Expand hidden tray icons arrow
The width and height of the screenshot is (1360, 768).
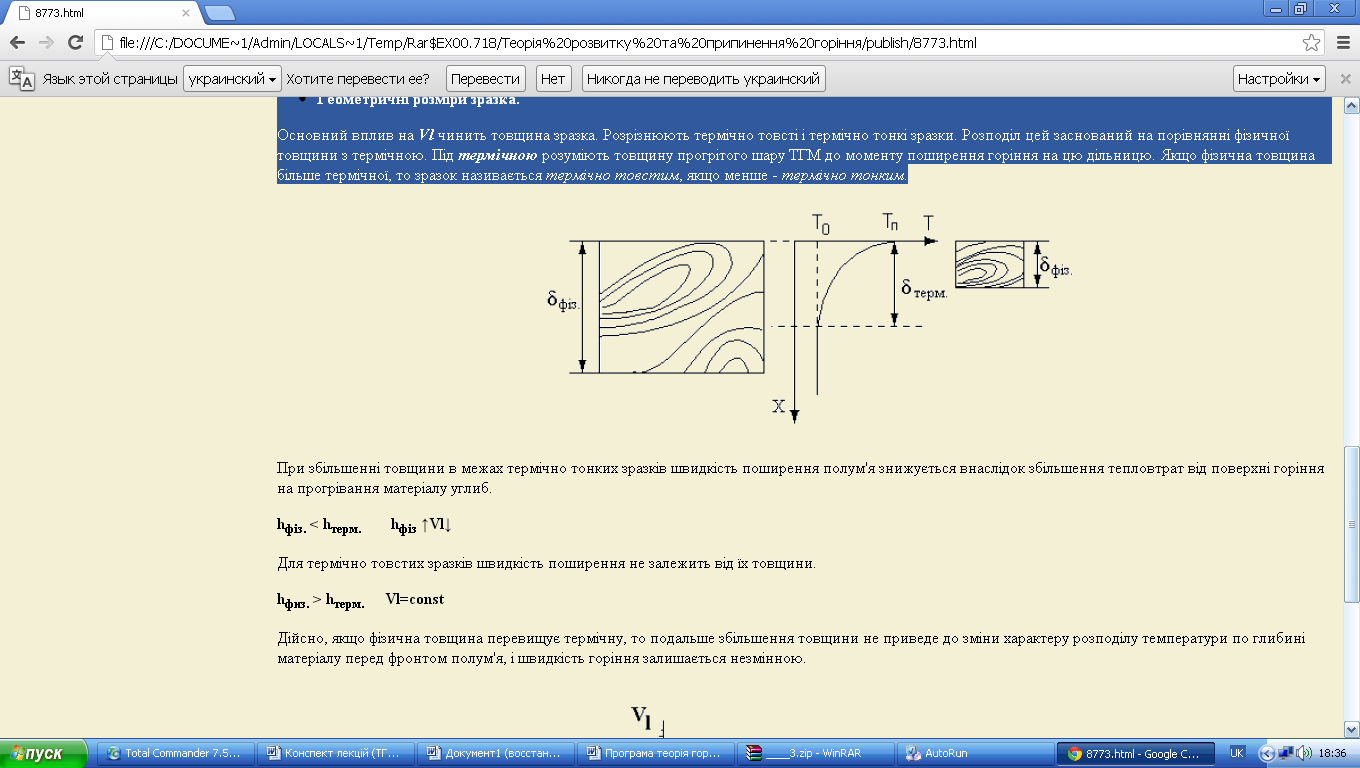tap(1265, 754)
